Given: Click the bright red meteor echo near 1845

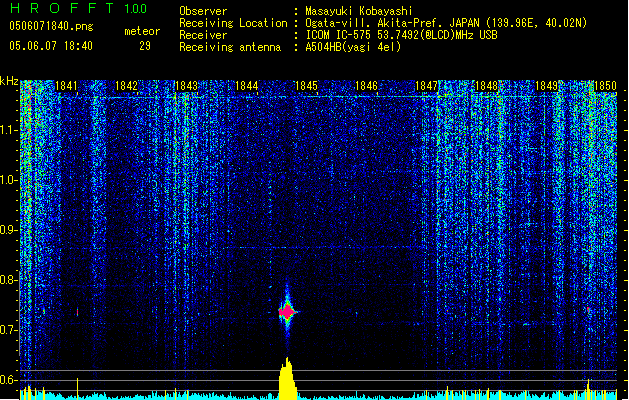Looking at the screenshot, I should click(x=287, y=311).
